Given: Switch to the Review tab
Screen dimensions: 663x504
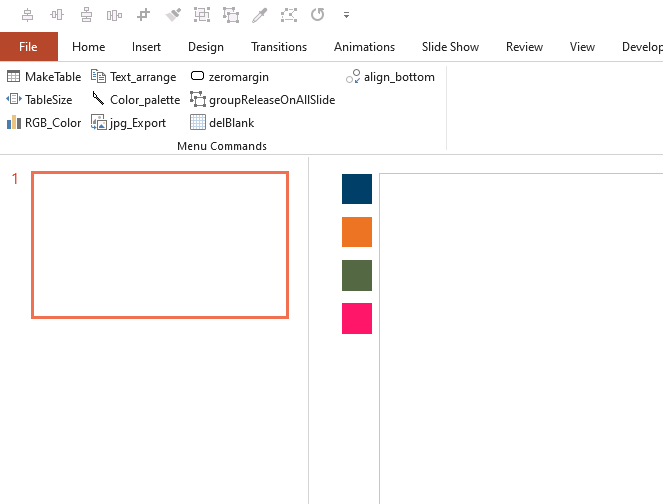Looking at the screenshot, I should point(524,47).
